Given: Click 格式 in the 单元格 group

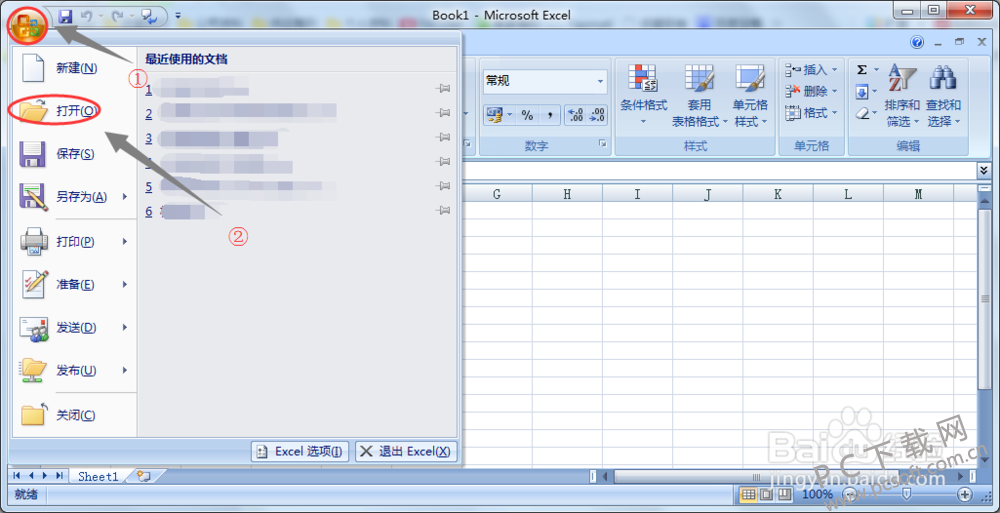Looking at the screenshot, I should point(811,112).
